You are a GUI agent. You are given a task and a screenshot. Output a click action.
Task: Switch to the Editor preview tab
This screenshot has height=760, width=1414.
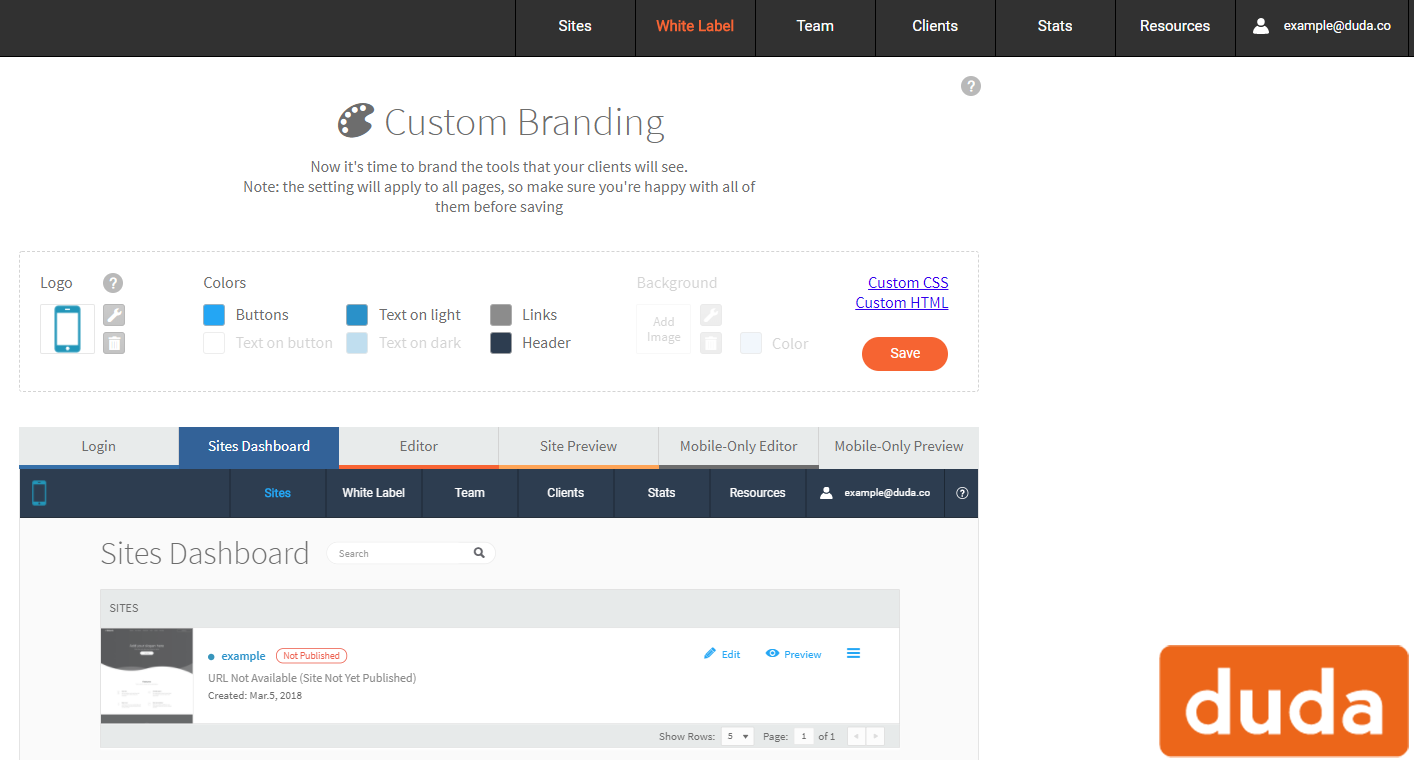[x=418, y=447]
